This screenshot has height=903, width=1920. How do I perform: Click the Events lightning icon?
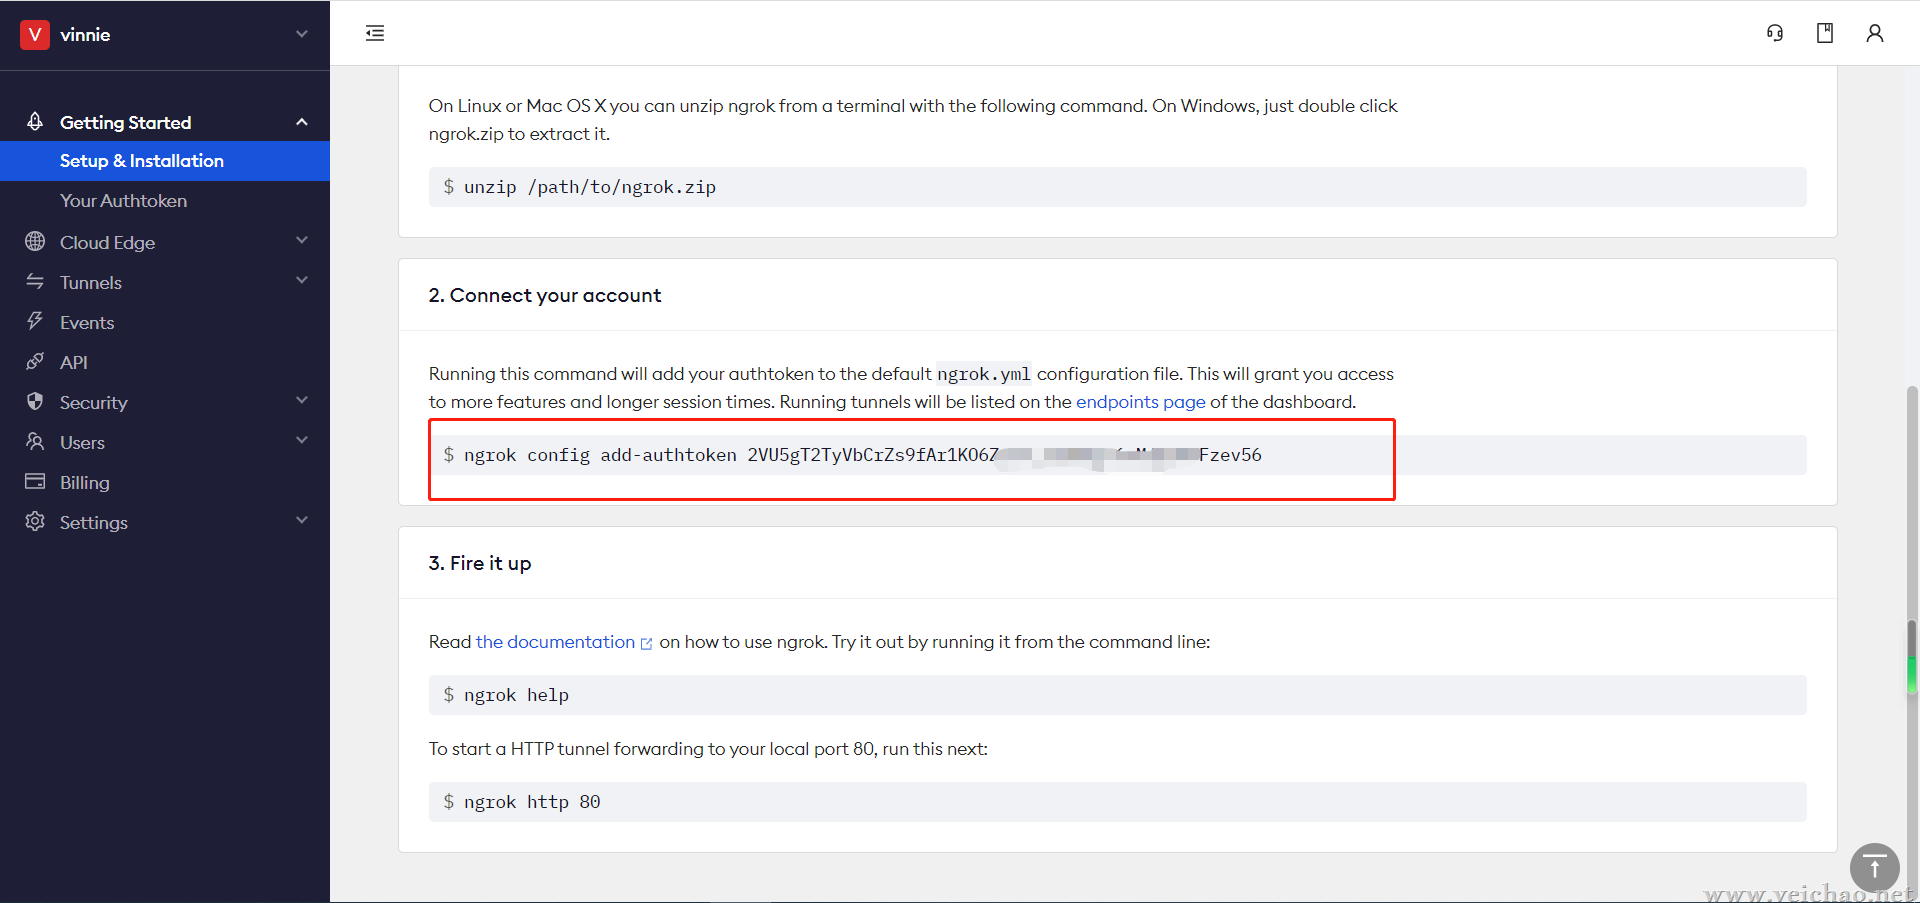pyautogui.click(x=35, y=321)
